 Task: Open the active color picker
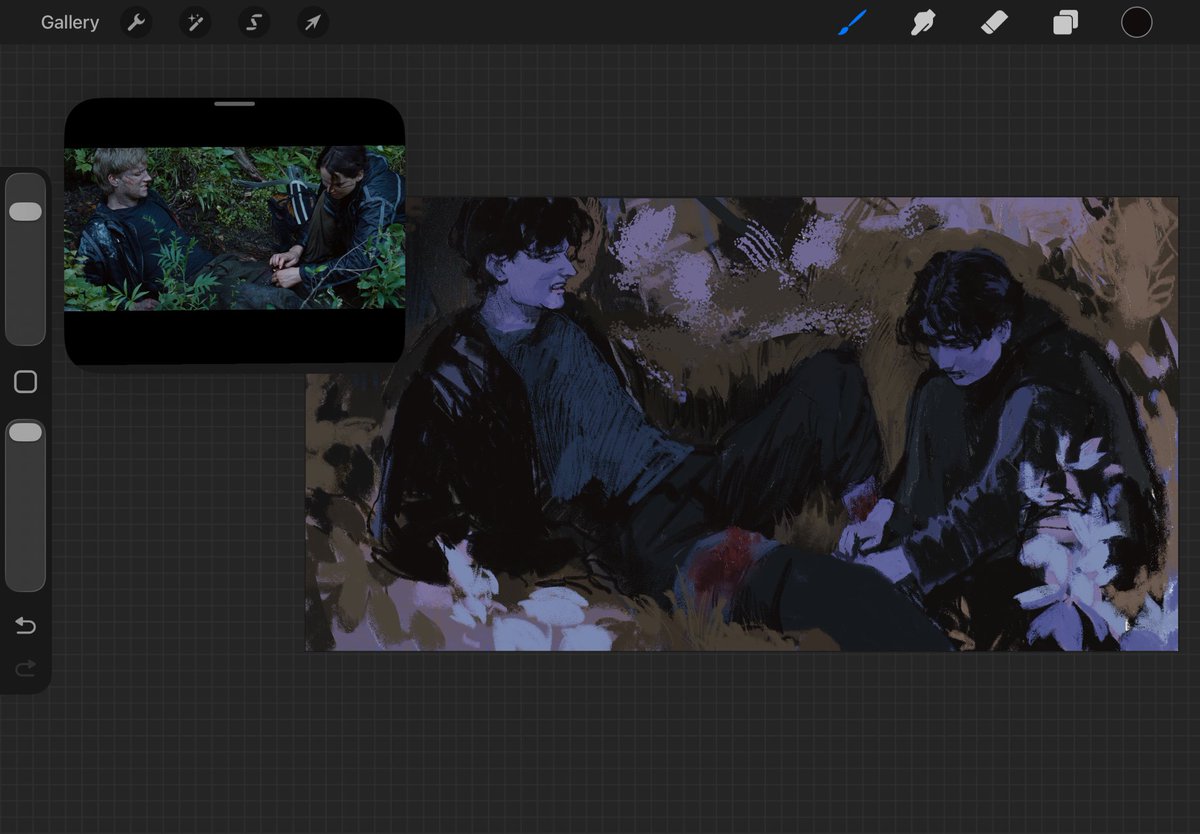(x=1136, y=22)
